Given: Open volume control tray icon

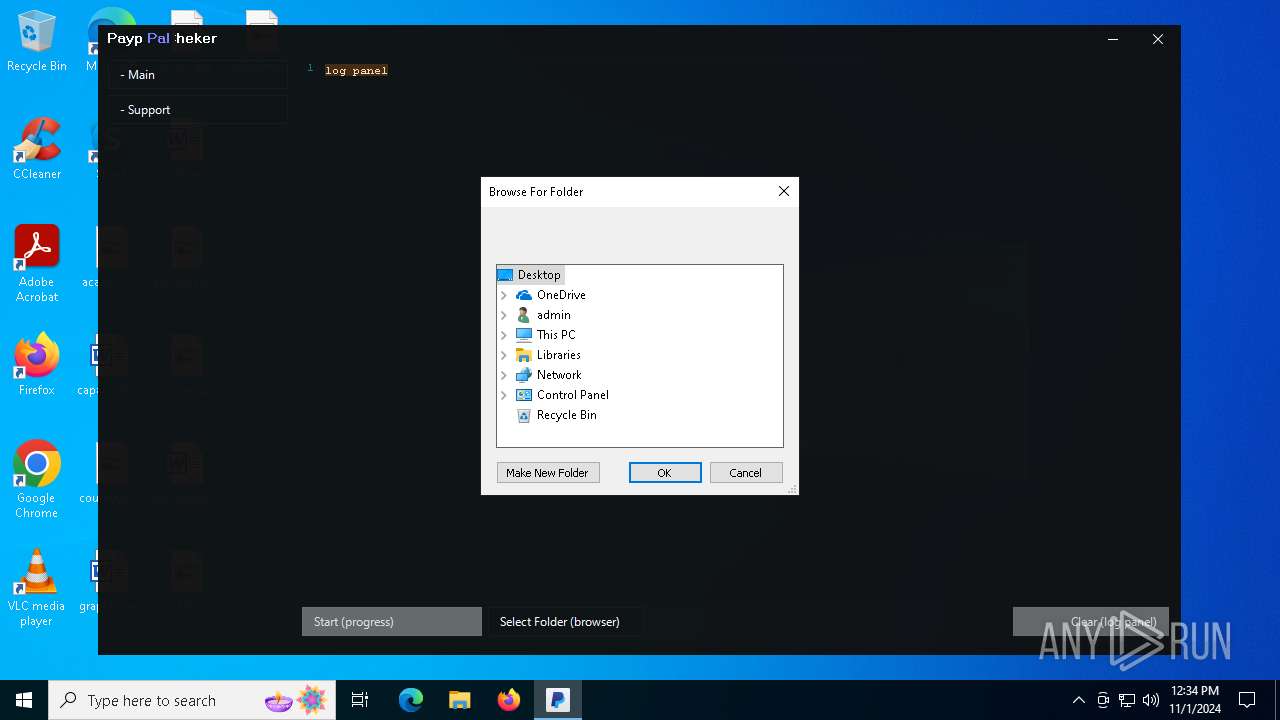Looking at the screenshot, I should (x=1151, y=700).
